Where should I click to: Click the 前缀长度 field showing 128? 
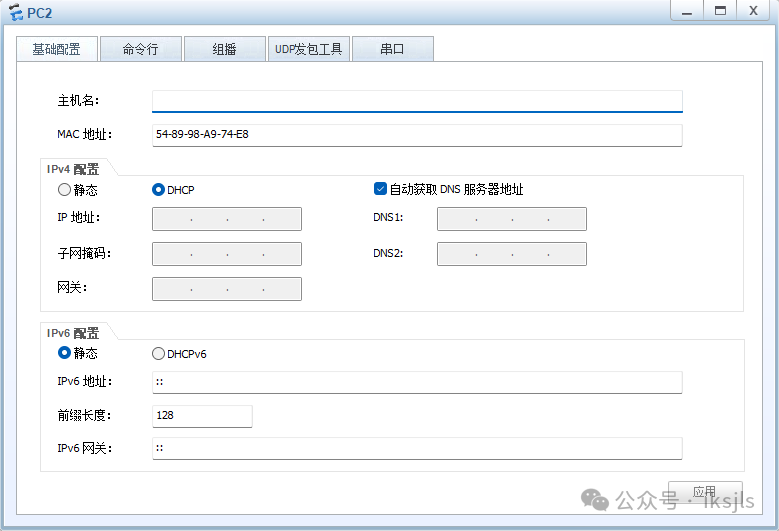pyautogui.click(x=202, y=416)
